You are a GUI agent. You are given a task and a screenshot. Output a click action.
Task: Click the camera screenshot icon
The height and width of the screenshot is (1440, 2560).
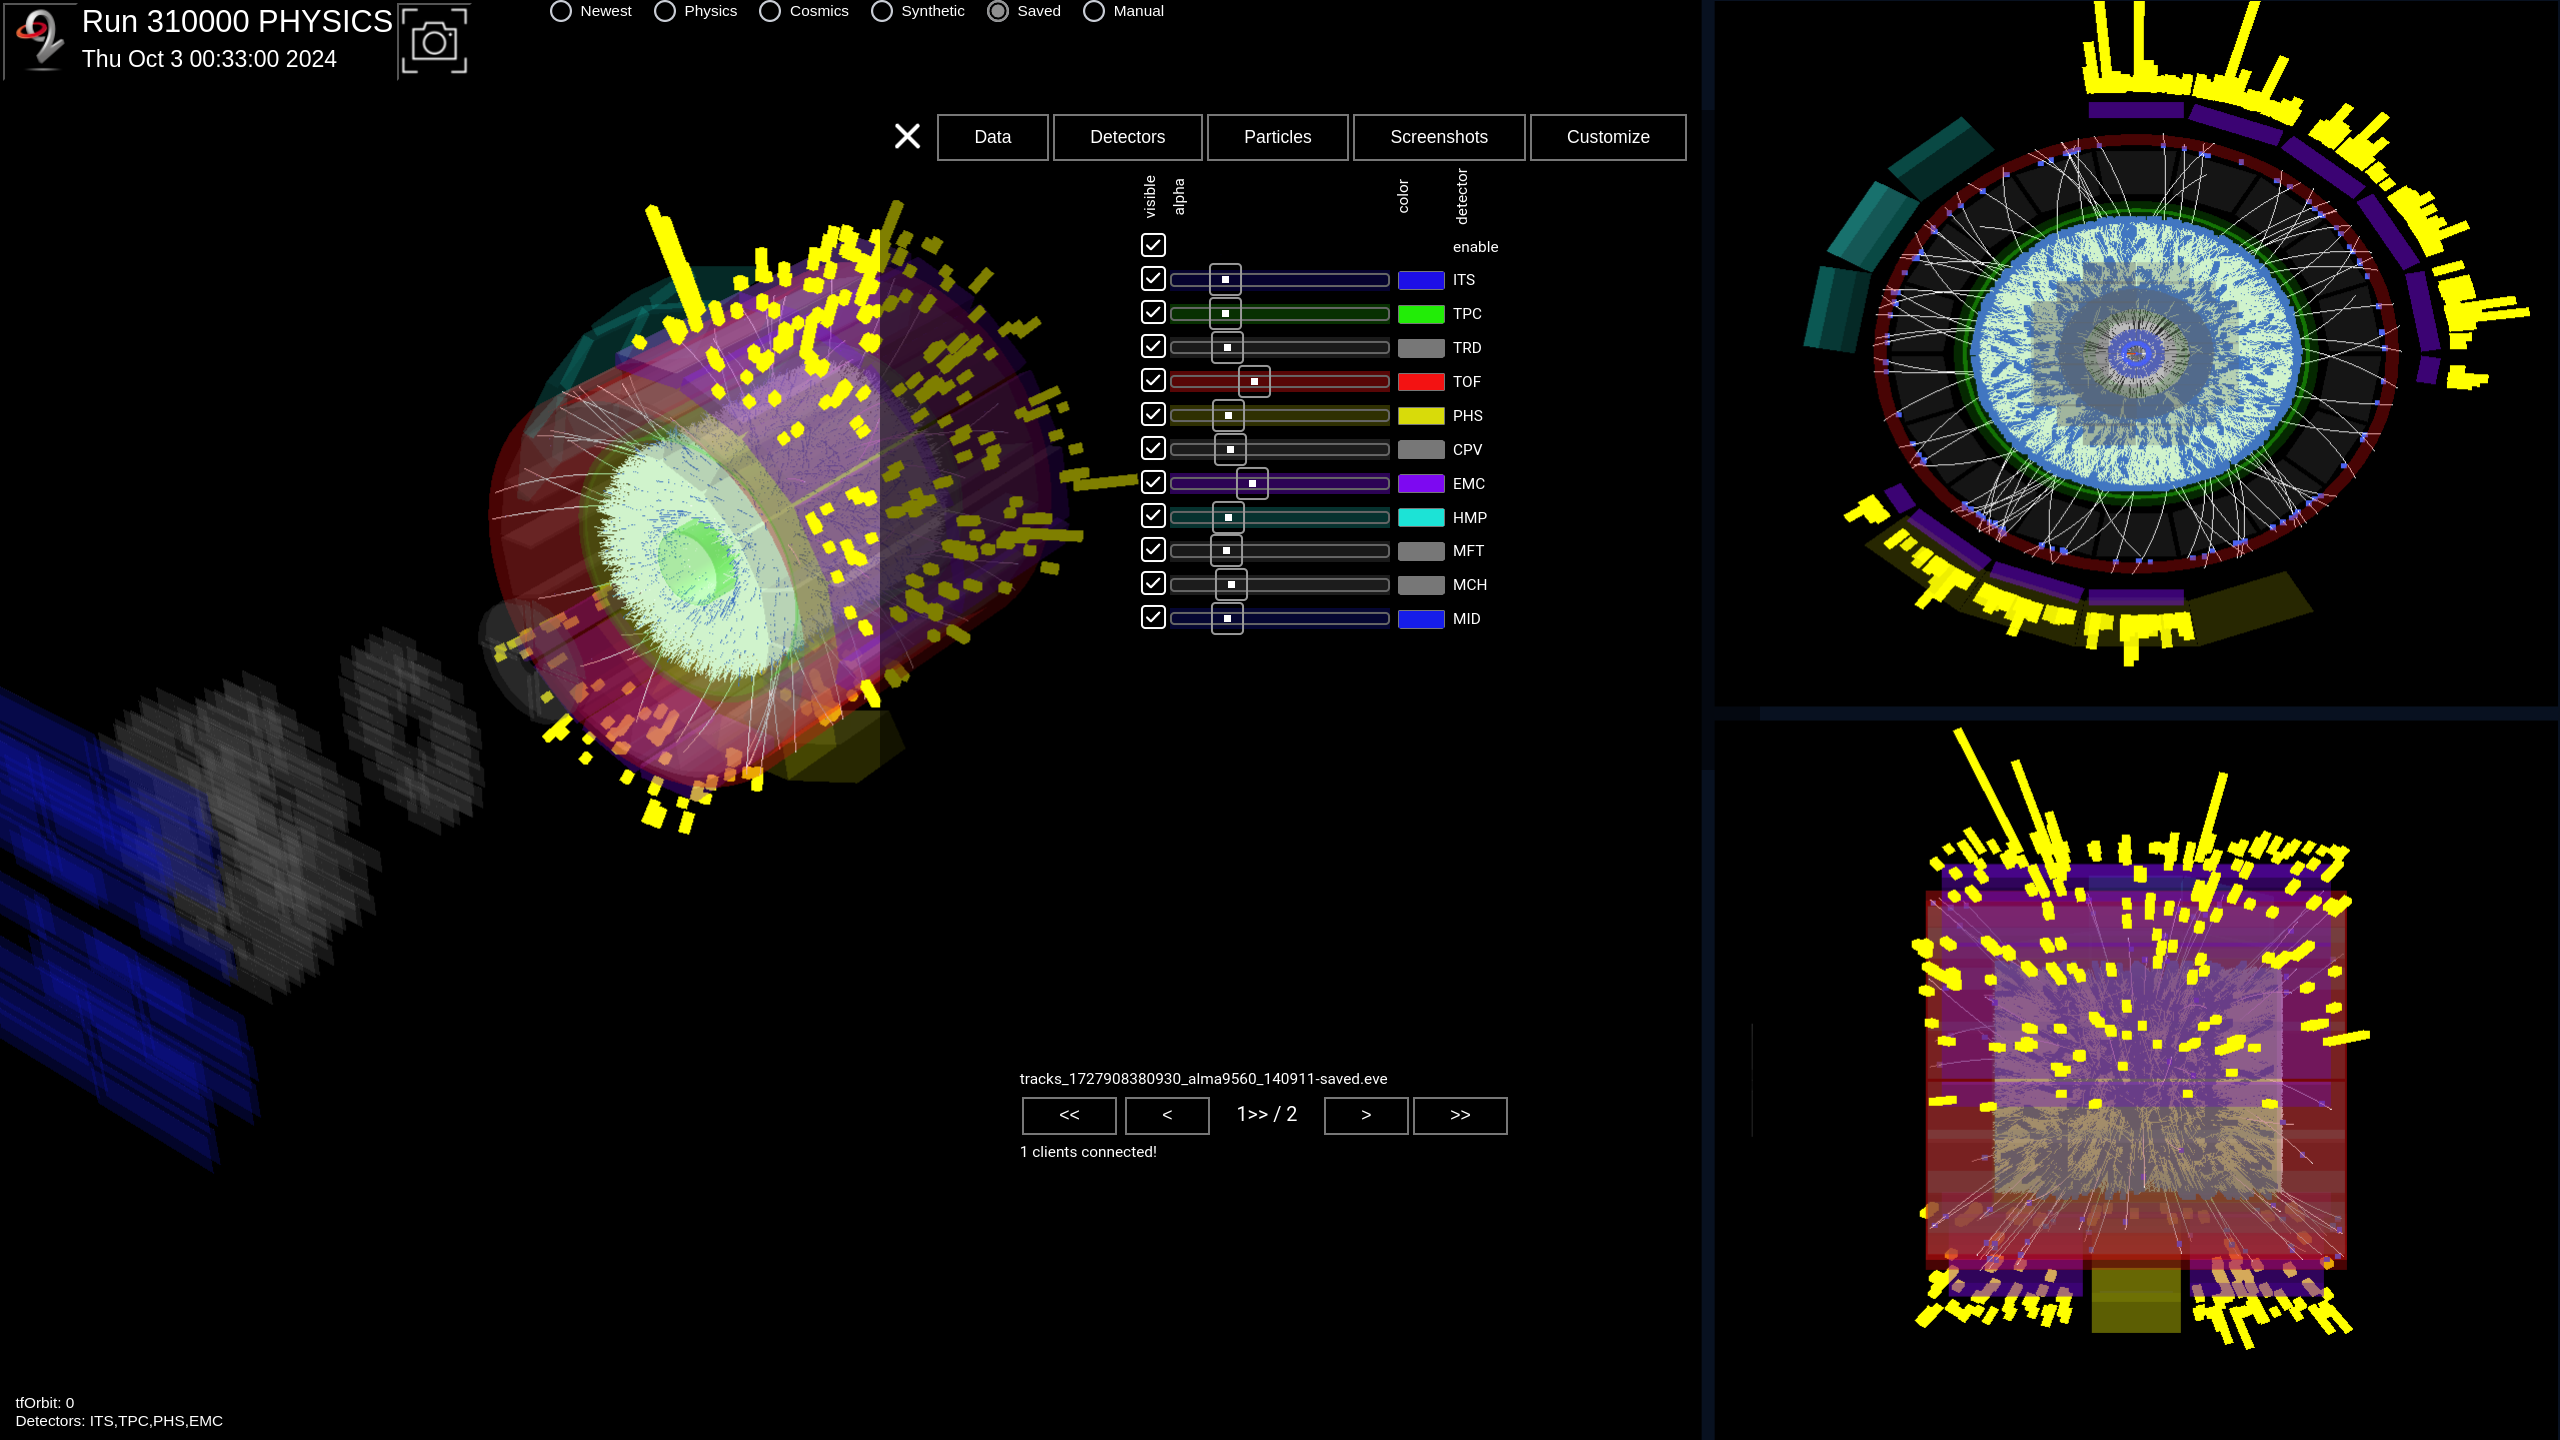434,41
